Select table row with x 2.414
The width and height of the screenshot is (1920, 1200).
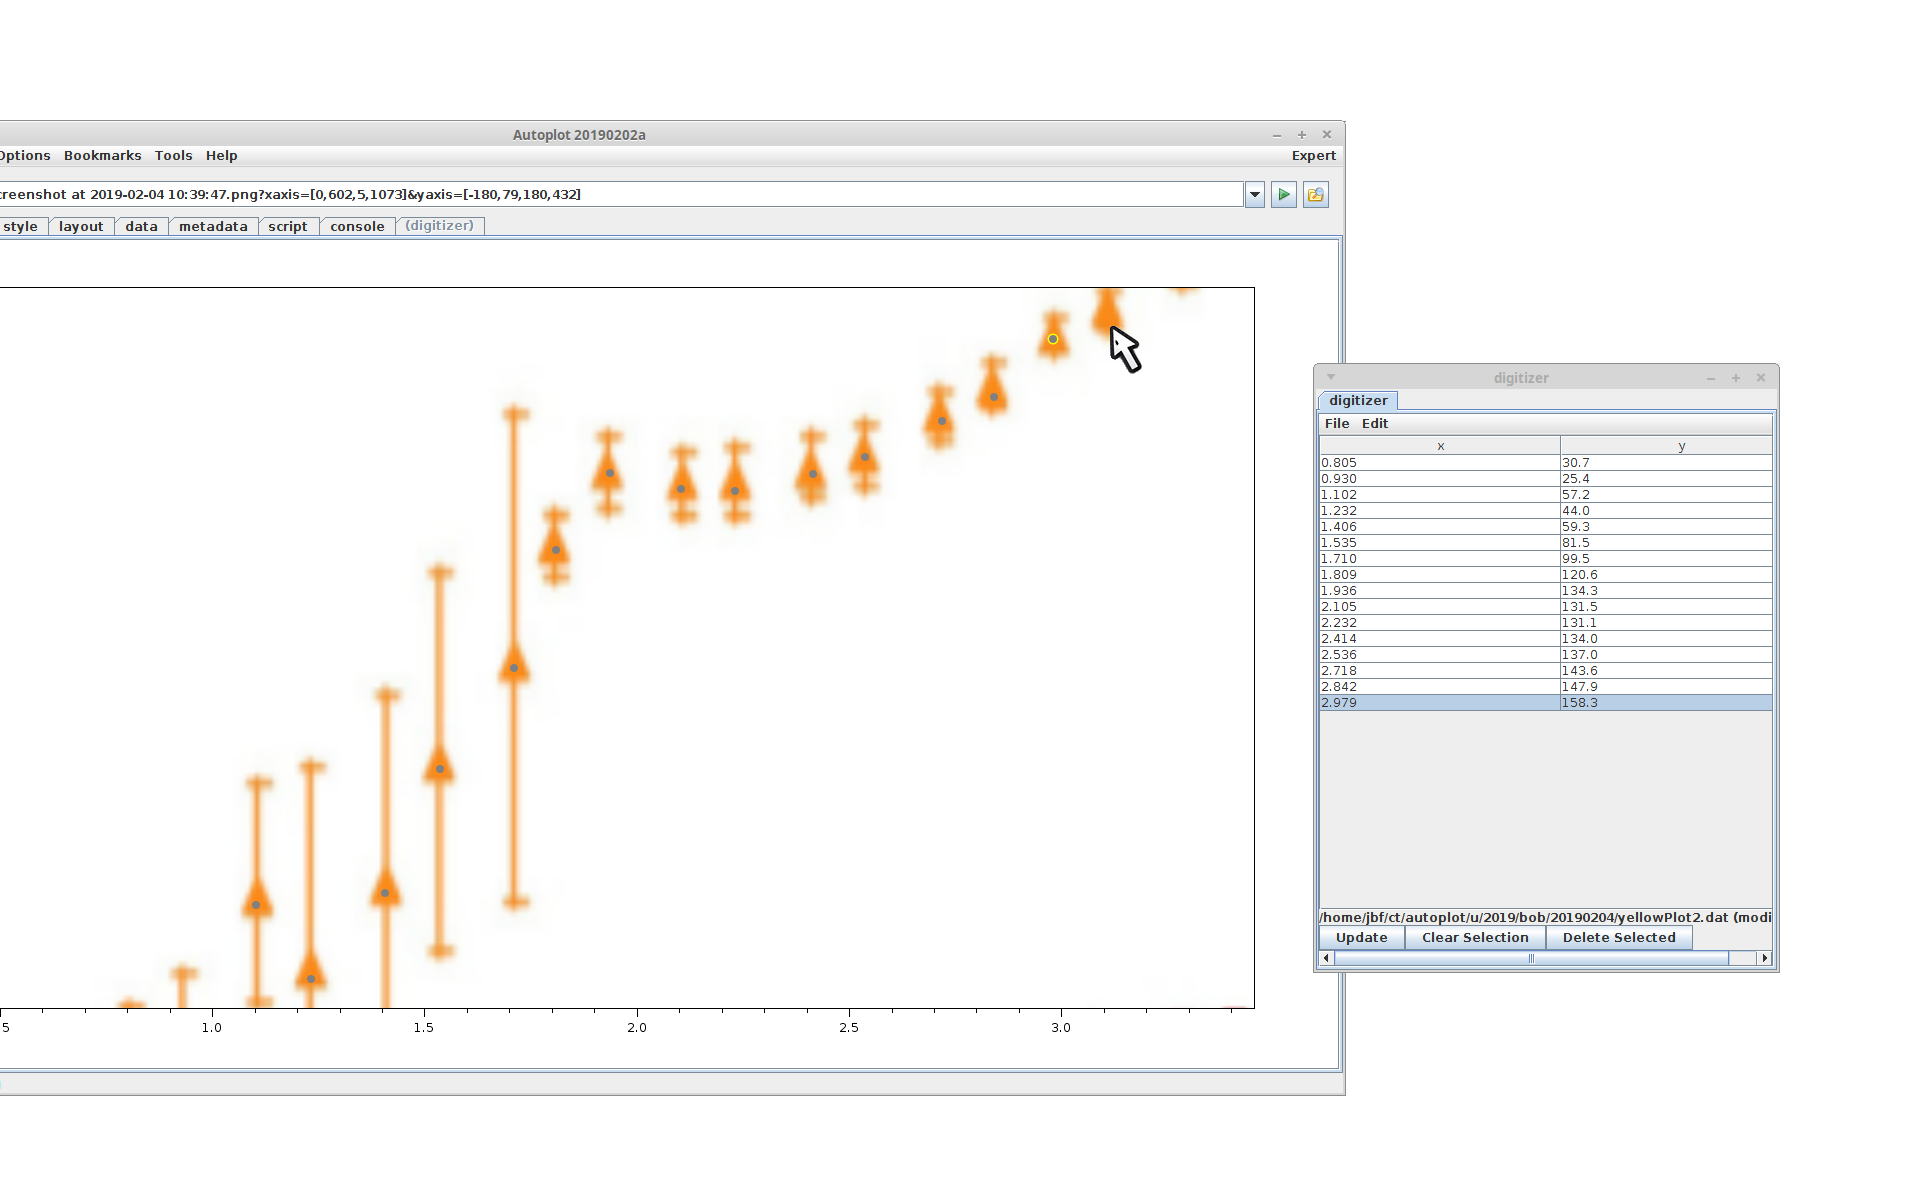tap(1546, 639)
